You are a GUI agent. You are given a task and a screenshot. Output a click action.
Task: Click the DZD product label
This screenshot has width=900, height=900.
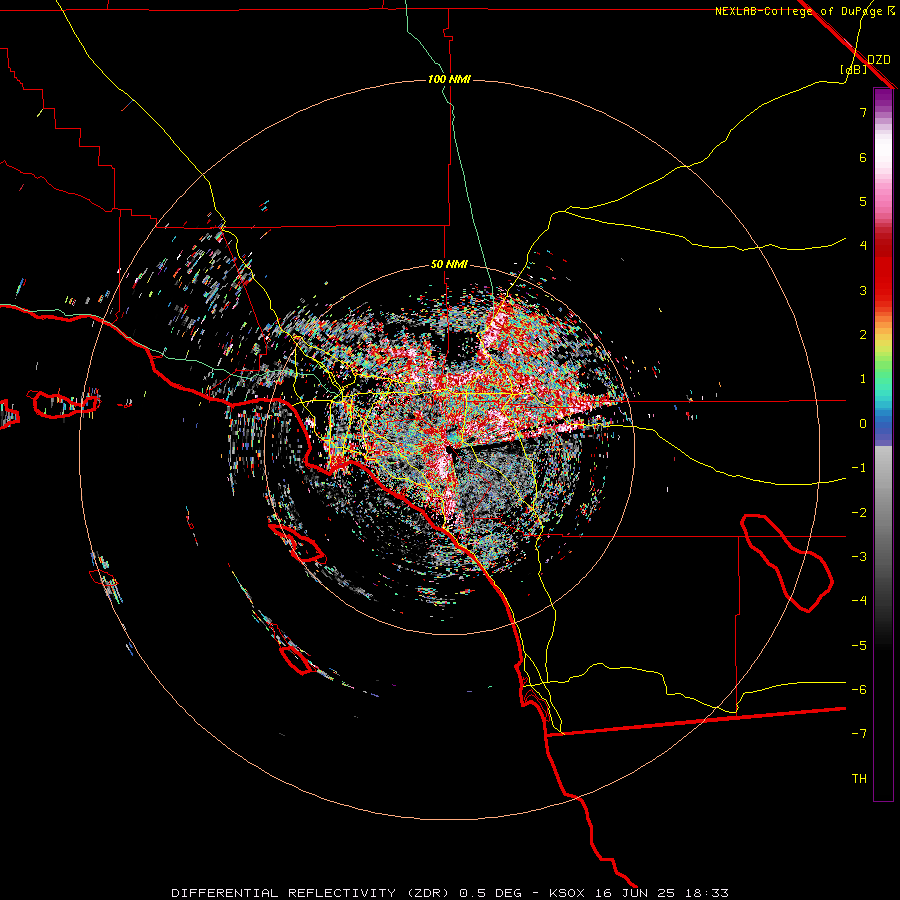point(879,60)
